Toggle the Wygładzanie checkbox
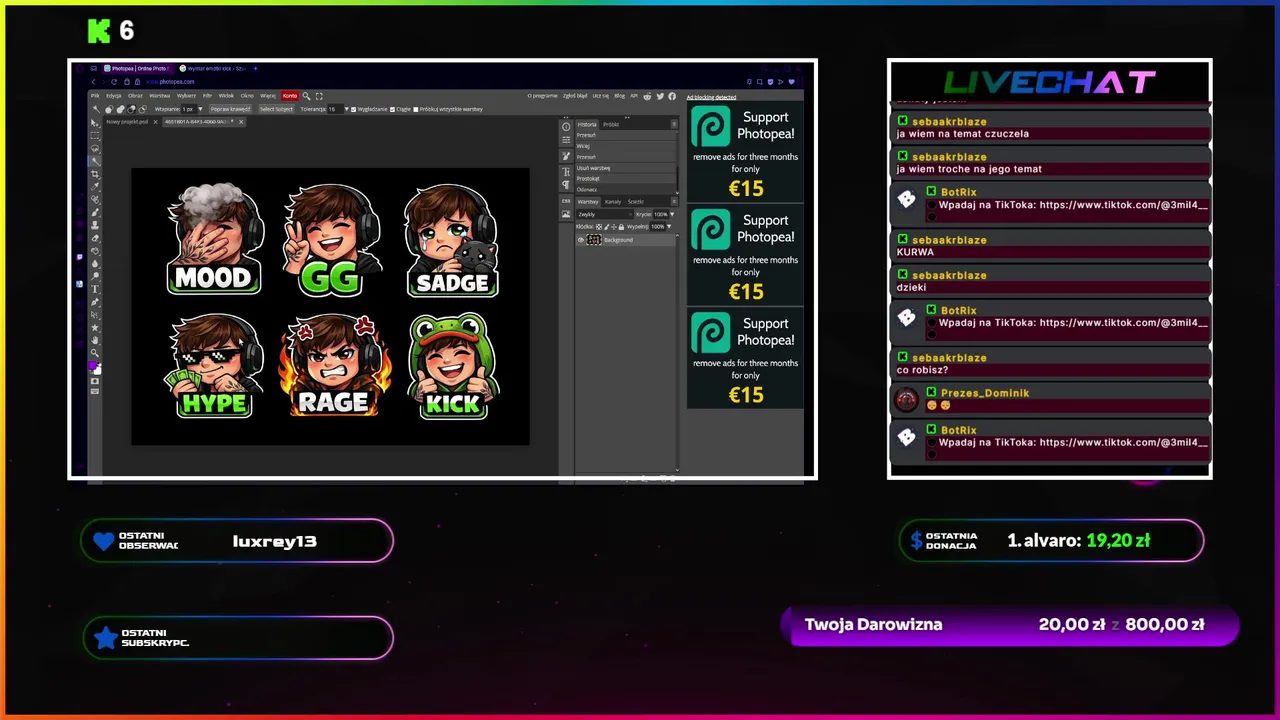Image resolution: width=1280 pixels, height=720 pixels. click(354, 109)
